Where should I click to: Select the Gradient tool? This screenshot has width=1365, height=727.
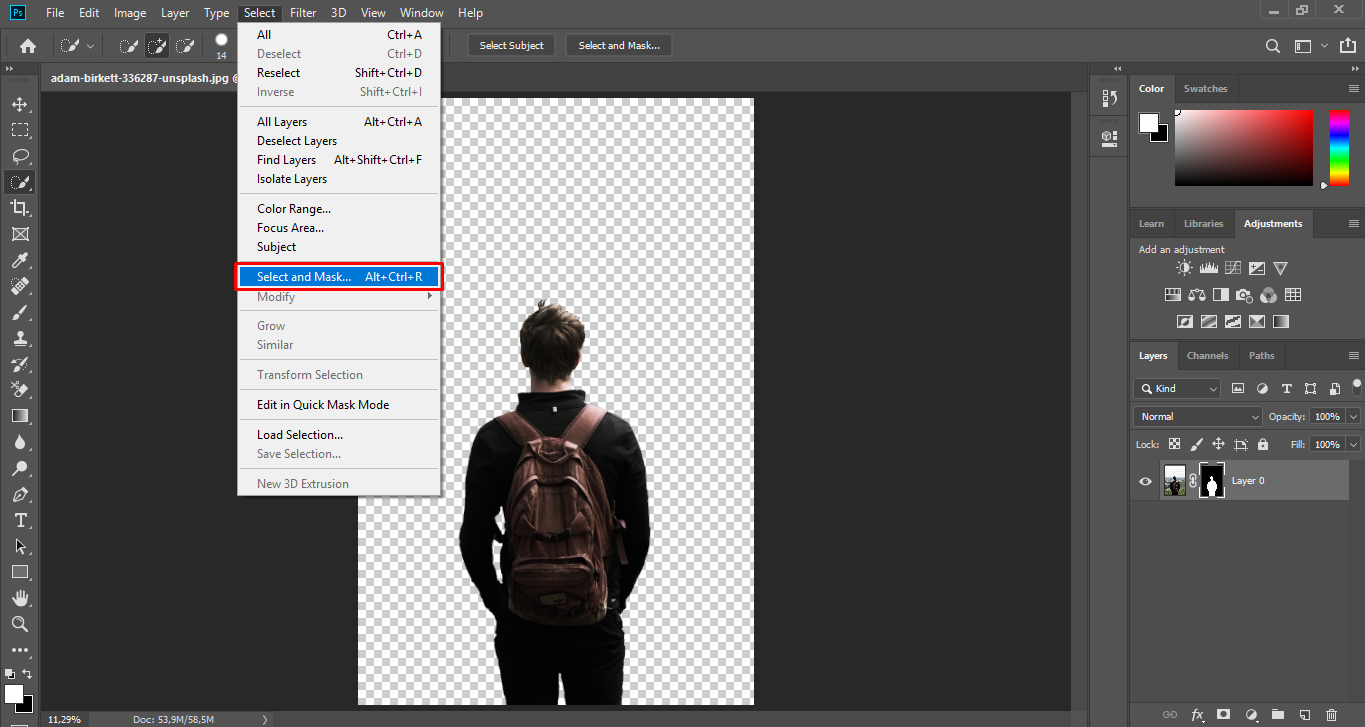coord(20,416)
